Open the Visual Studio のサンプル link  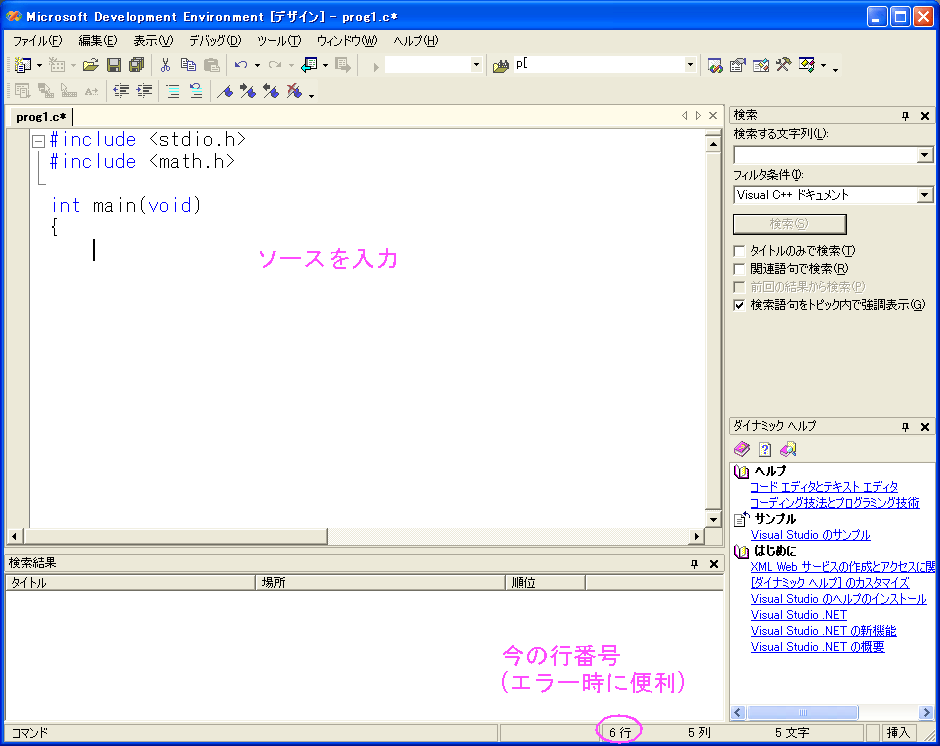pos(811,535)
